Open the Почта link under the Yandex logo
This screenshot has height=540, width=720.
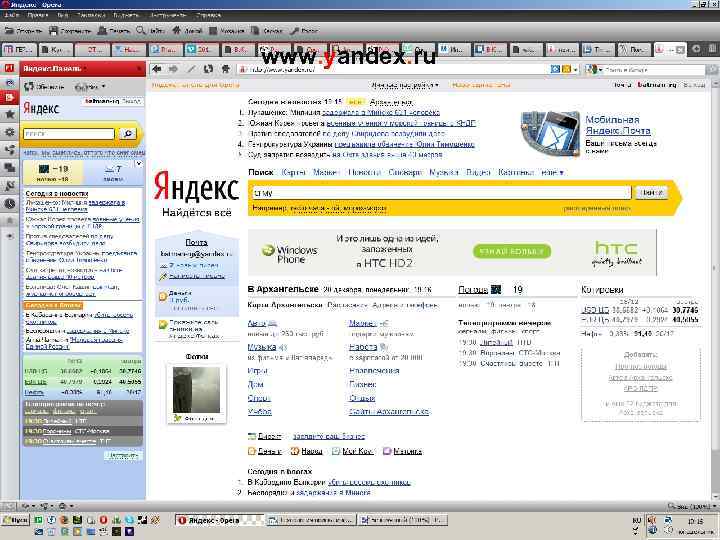(196, 242)
